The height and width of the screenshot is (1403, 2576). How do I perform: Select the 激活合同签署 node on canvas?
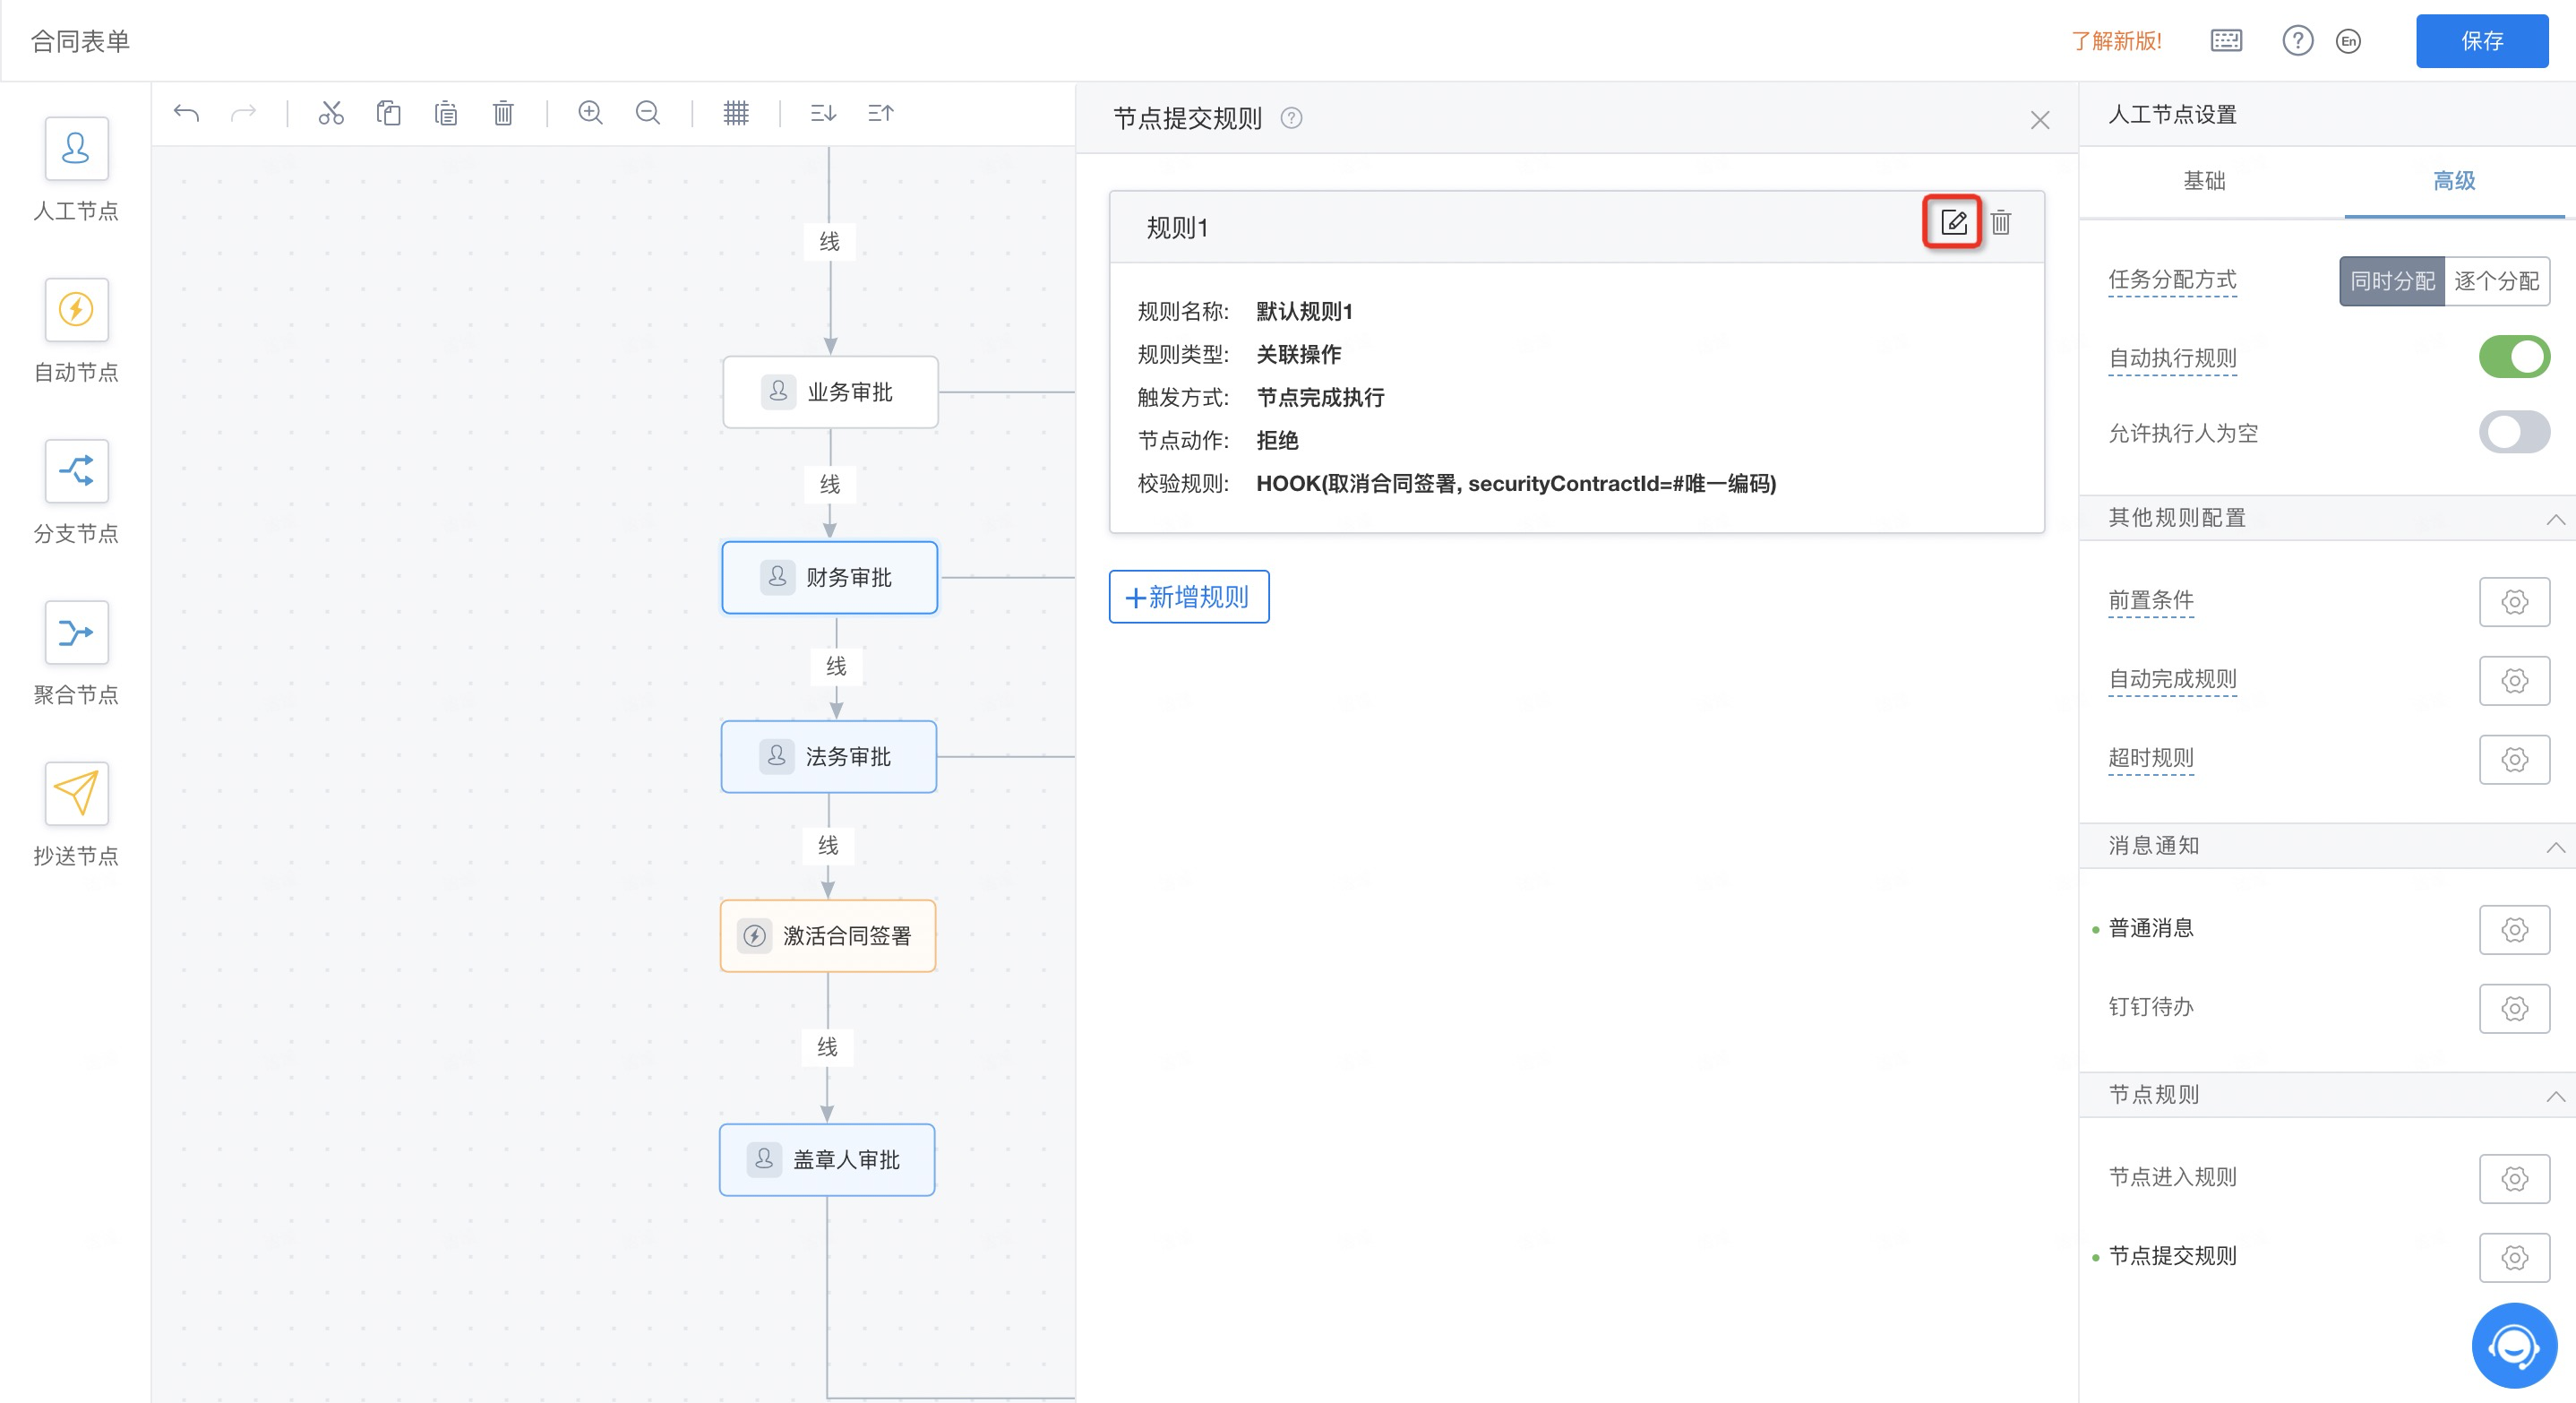pyautogui.click(x=828, y=936)
